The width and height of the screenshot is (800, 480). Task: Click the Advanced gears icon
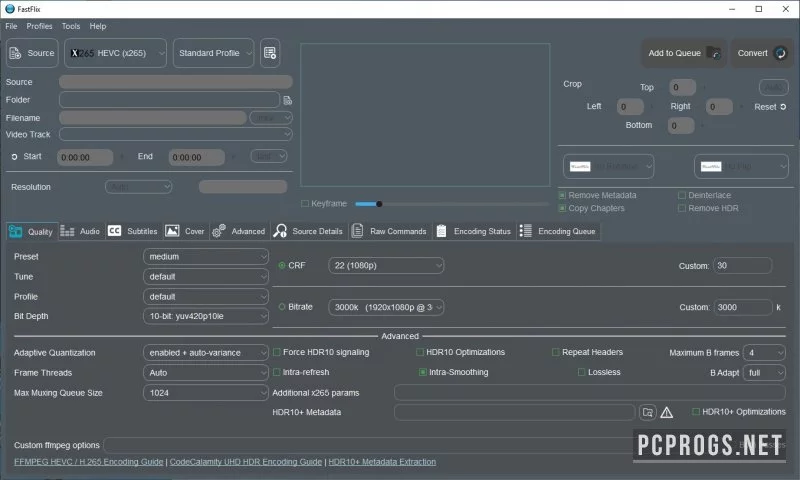[x=219, y=231]
